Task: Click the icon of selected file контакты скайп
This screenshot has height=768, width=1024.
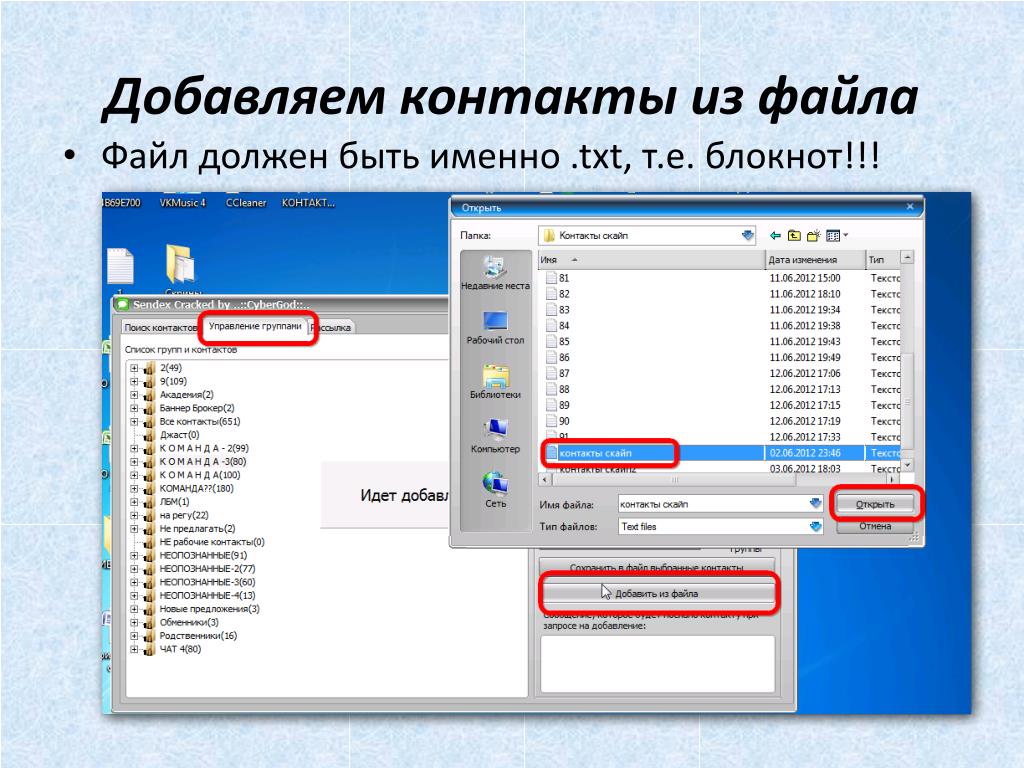Action: coord(551,453)
